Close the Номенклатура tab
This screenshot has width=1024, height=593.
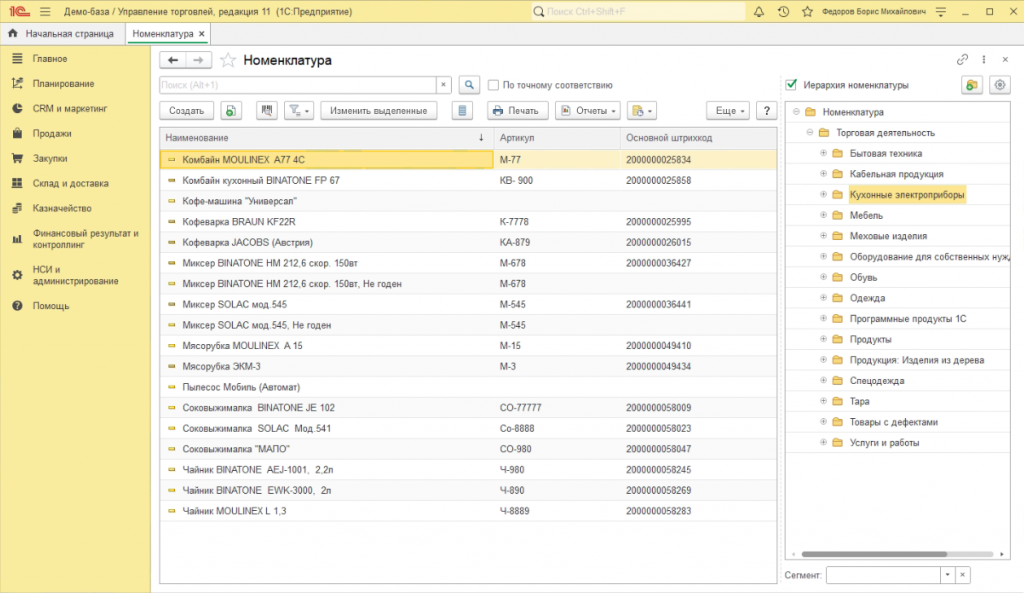click(x=202, y=33)
